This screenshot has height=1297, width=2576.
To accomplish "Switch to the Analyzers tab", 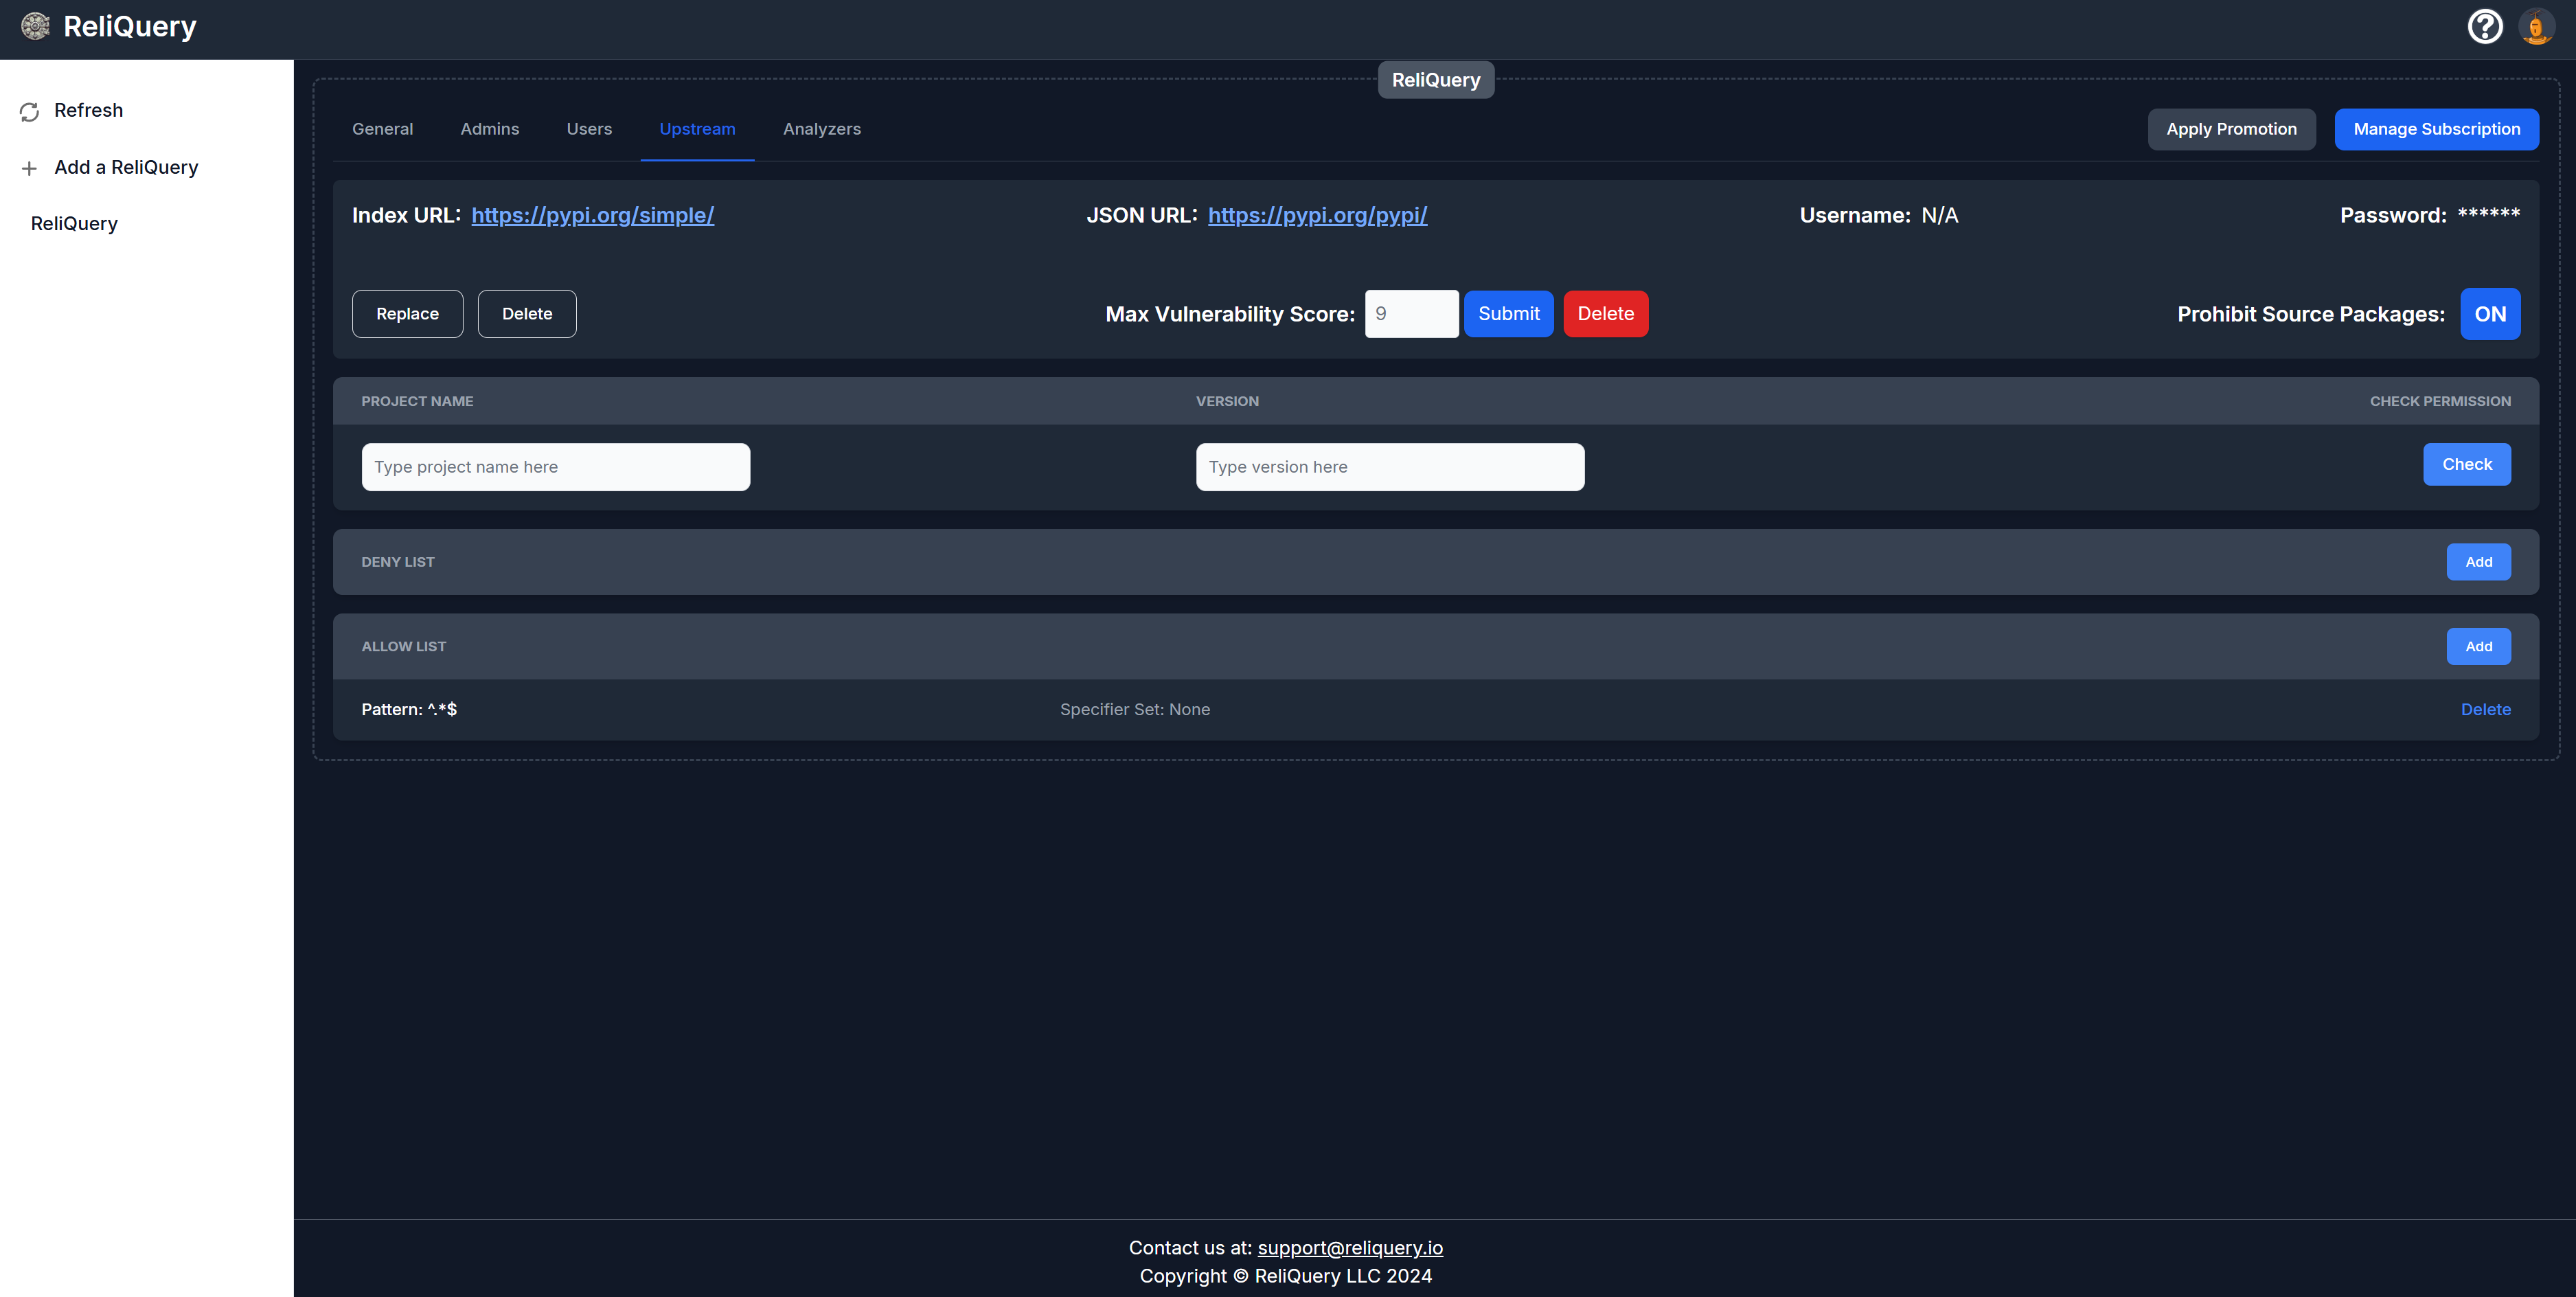I will pyautogui.click(x=821, y=129).
